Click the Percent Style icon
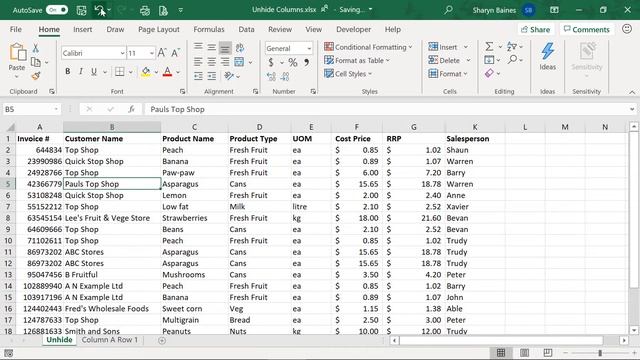 coord(293,62)
